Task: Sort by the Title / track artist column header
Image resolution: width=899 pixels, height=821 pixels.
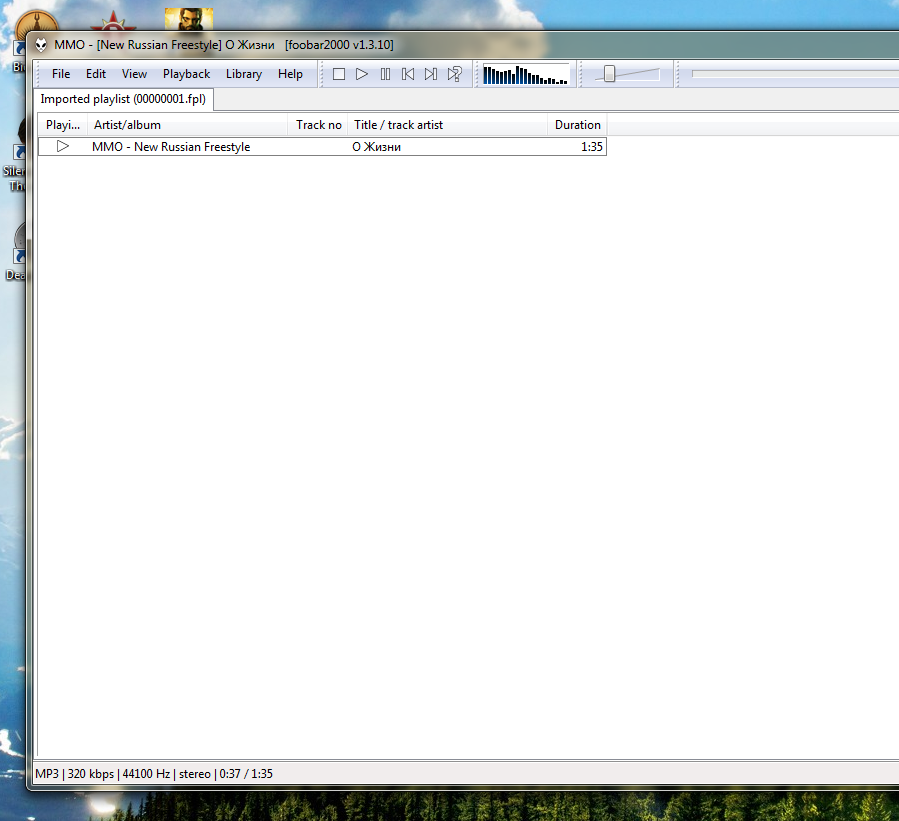Action: 448,125
